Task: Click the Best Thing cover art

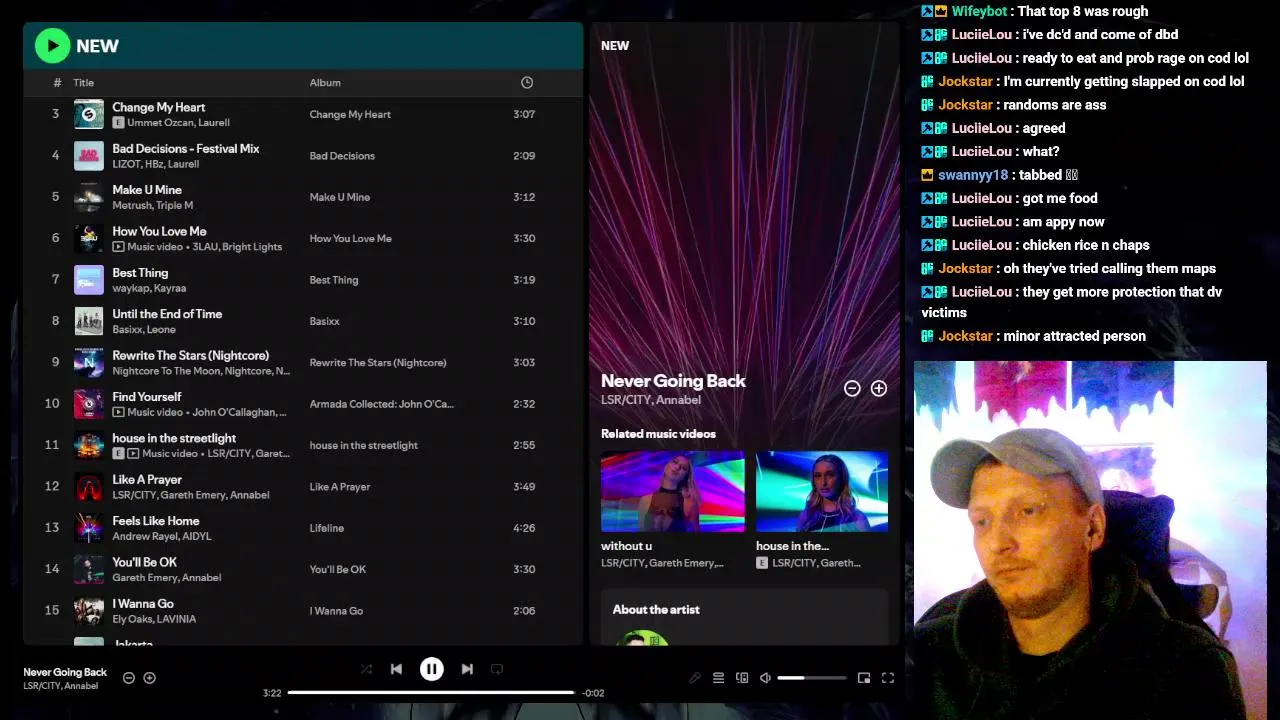Action: coord(89,280)
